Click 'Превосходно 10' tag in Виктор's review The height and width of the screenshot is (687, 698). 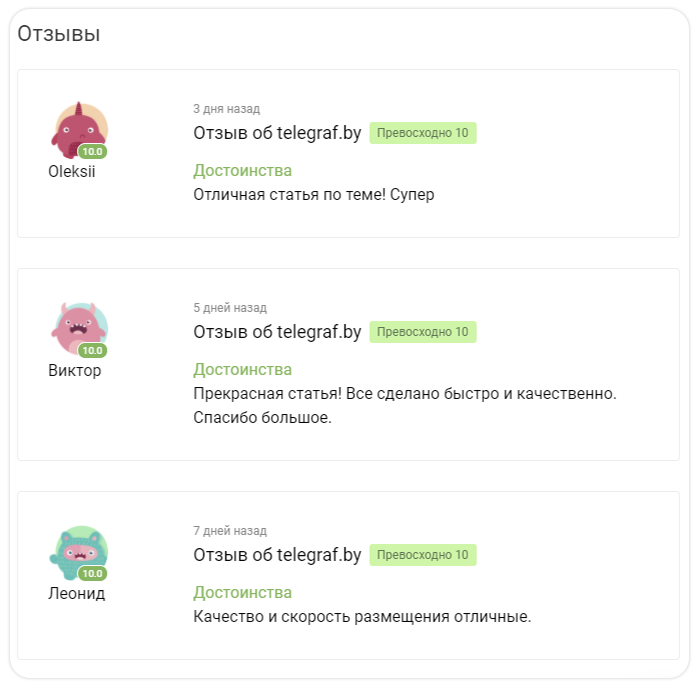[423, 332]
